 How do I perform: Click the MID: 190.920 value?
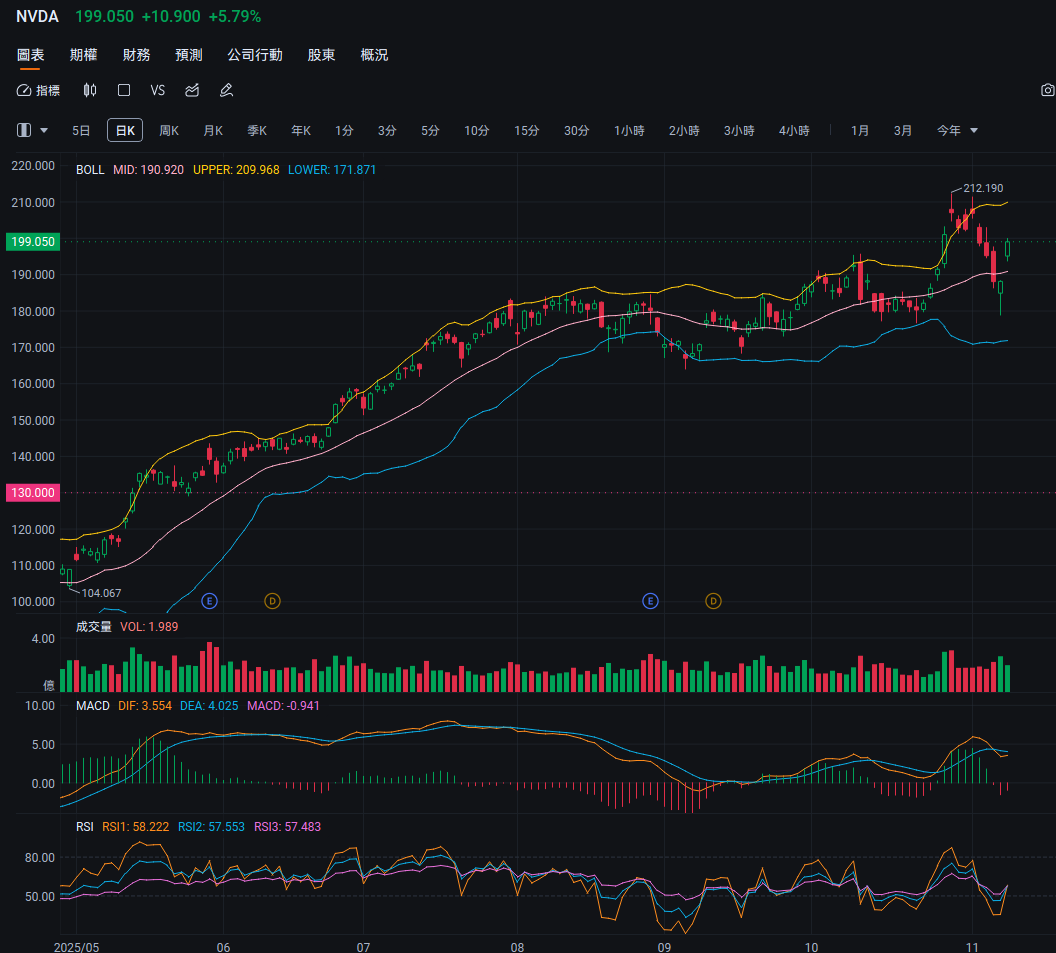148,170
